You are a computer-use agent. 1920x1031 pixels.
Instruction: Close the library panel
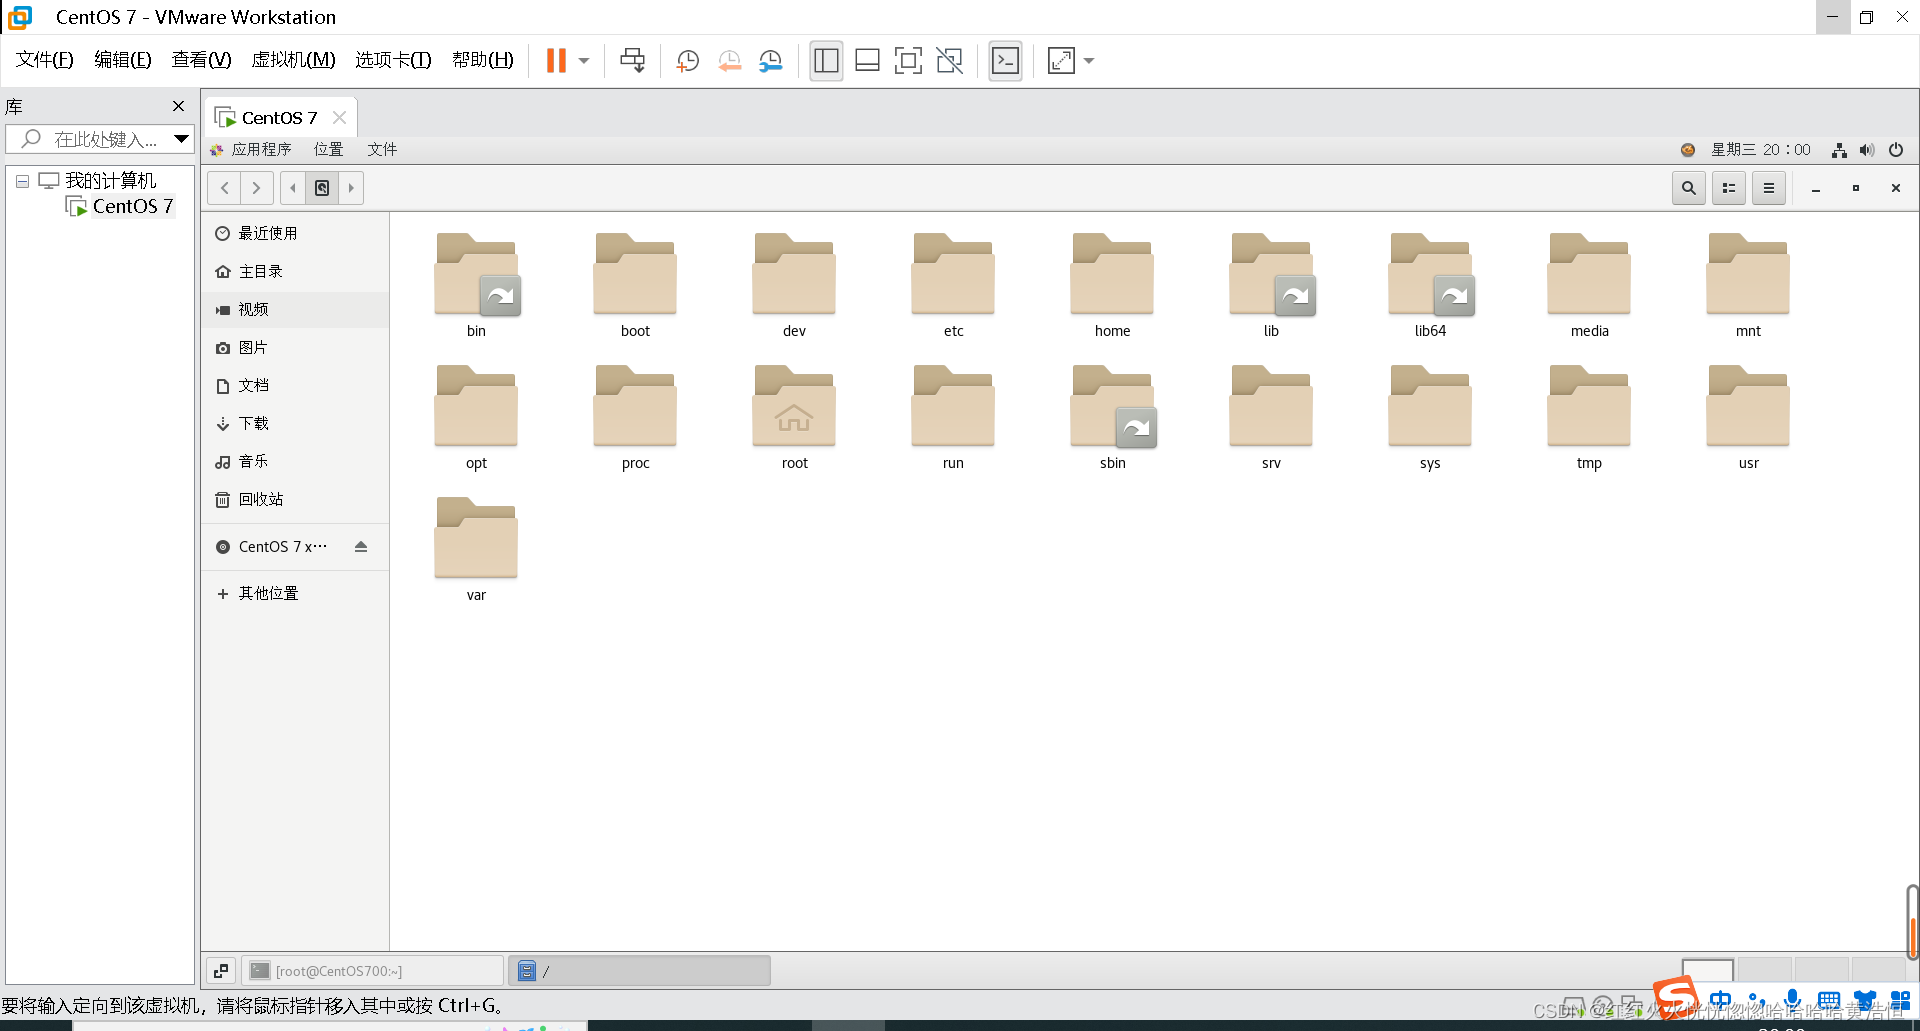[x=178, y=106]
